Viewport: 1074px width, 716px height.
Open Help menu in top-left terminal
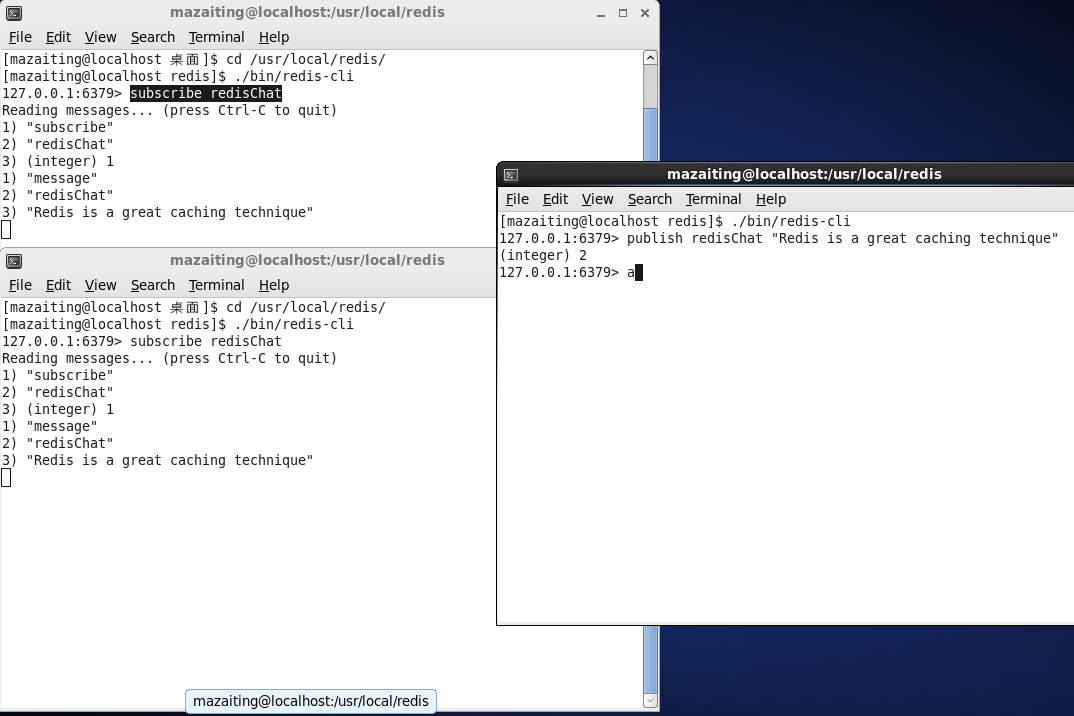click(274, 37)
